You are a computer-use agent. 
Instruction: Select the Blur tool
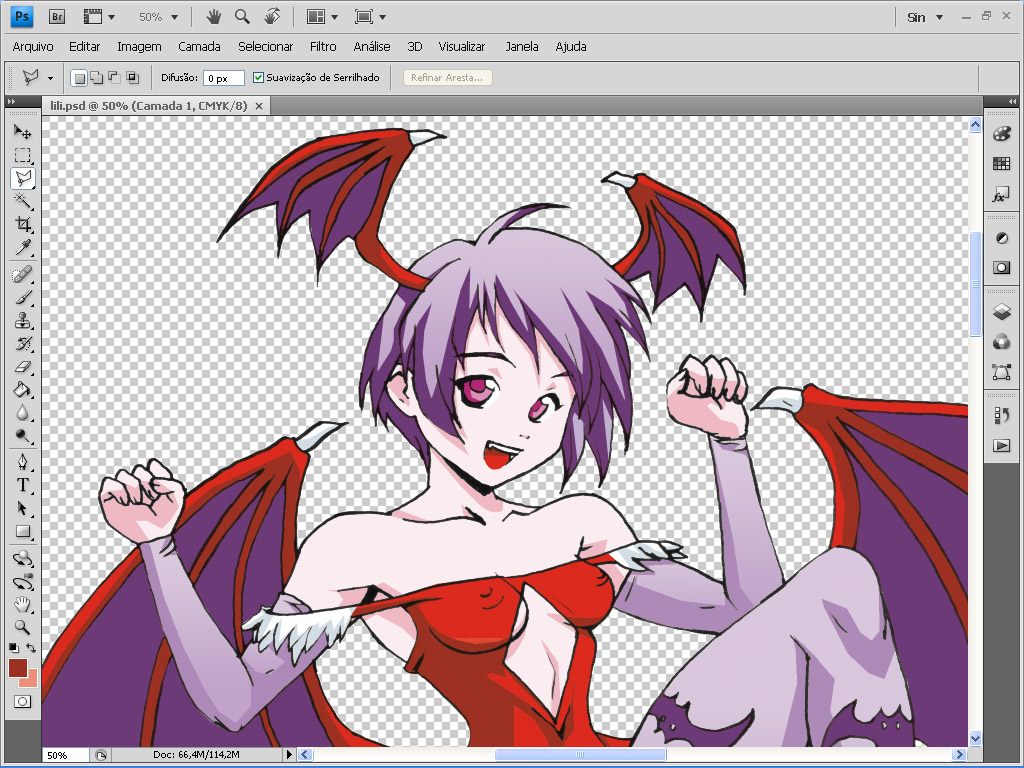[x=23, y=413]
